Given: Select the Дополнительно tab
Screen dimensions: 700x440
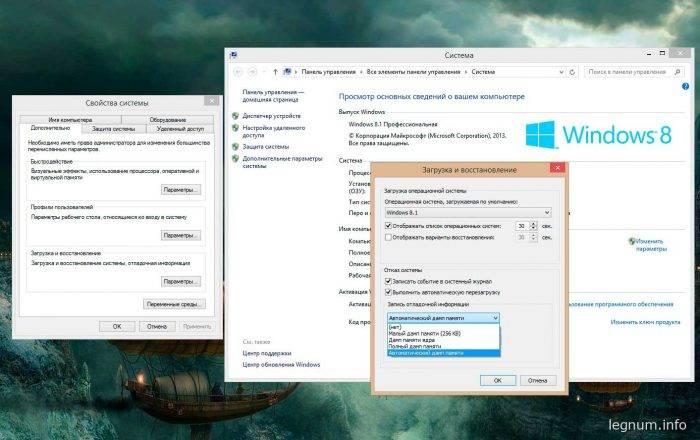Looking at the screenshot, I should tap(50, 128).
